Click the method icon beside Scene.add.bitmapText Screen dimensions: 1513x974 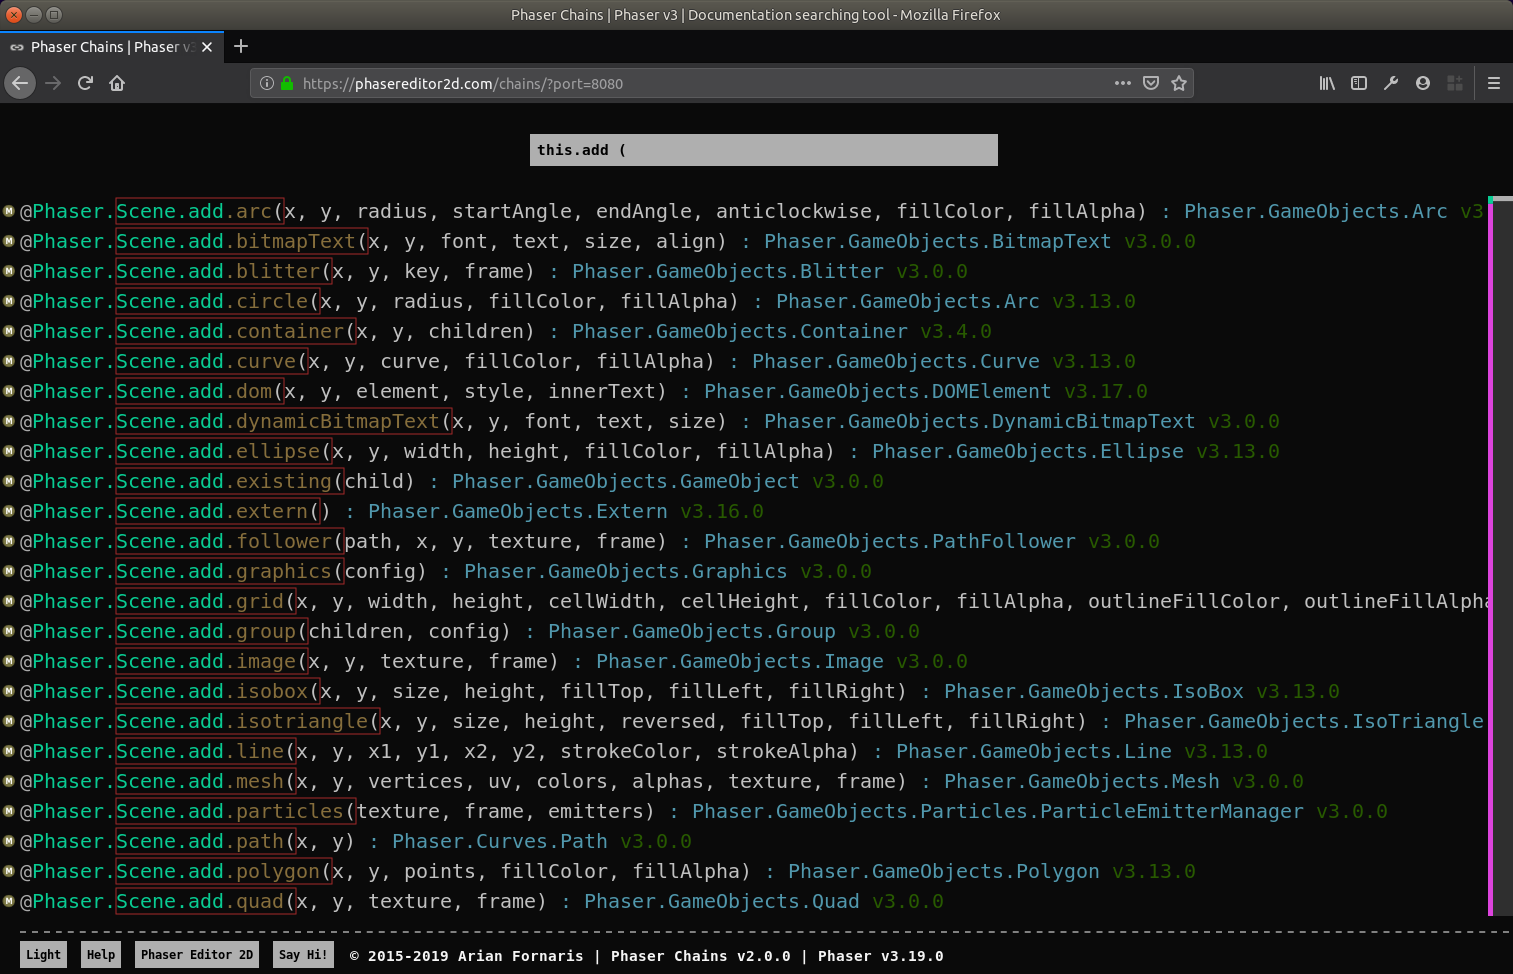pos(8,241)
